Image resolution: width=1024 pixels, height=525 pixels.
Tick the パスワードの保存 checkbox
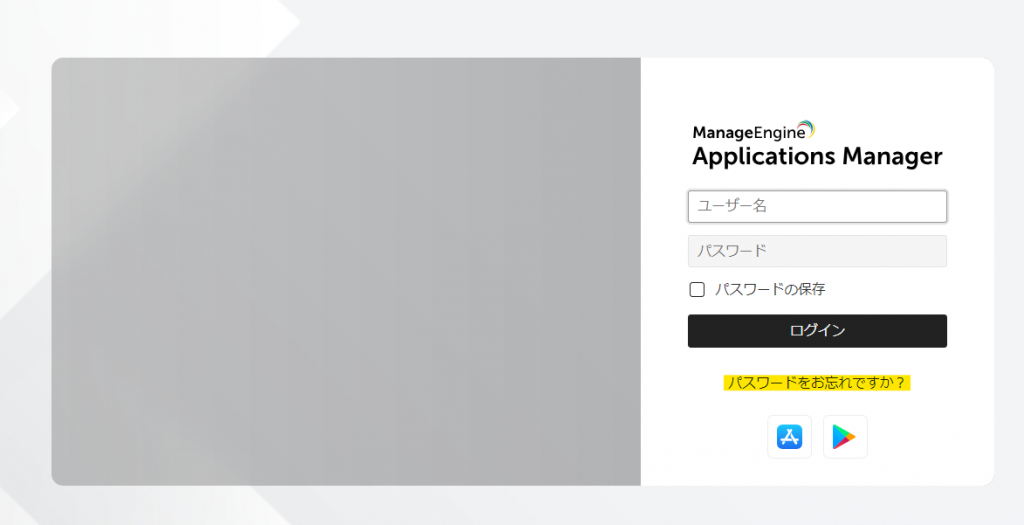pos(697,289)
